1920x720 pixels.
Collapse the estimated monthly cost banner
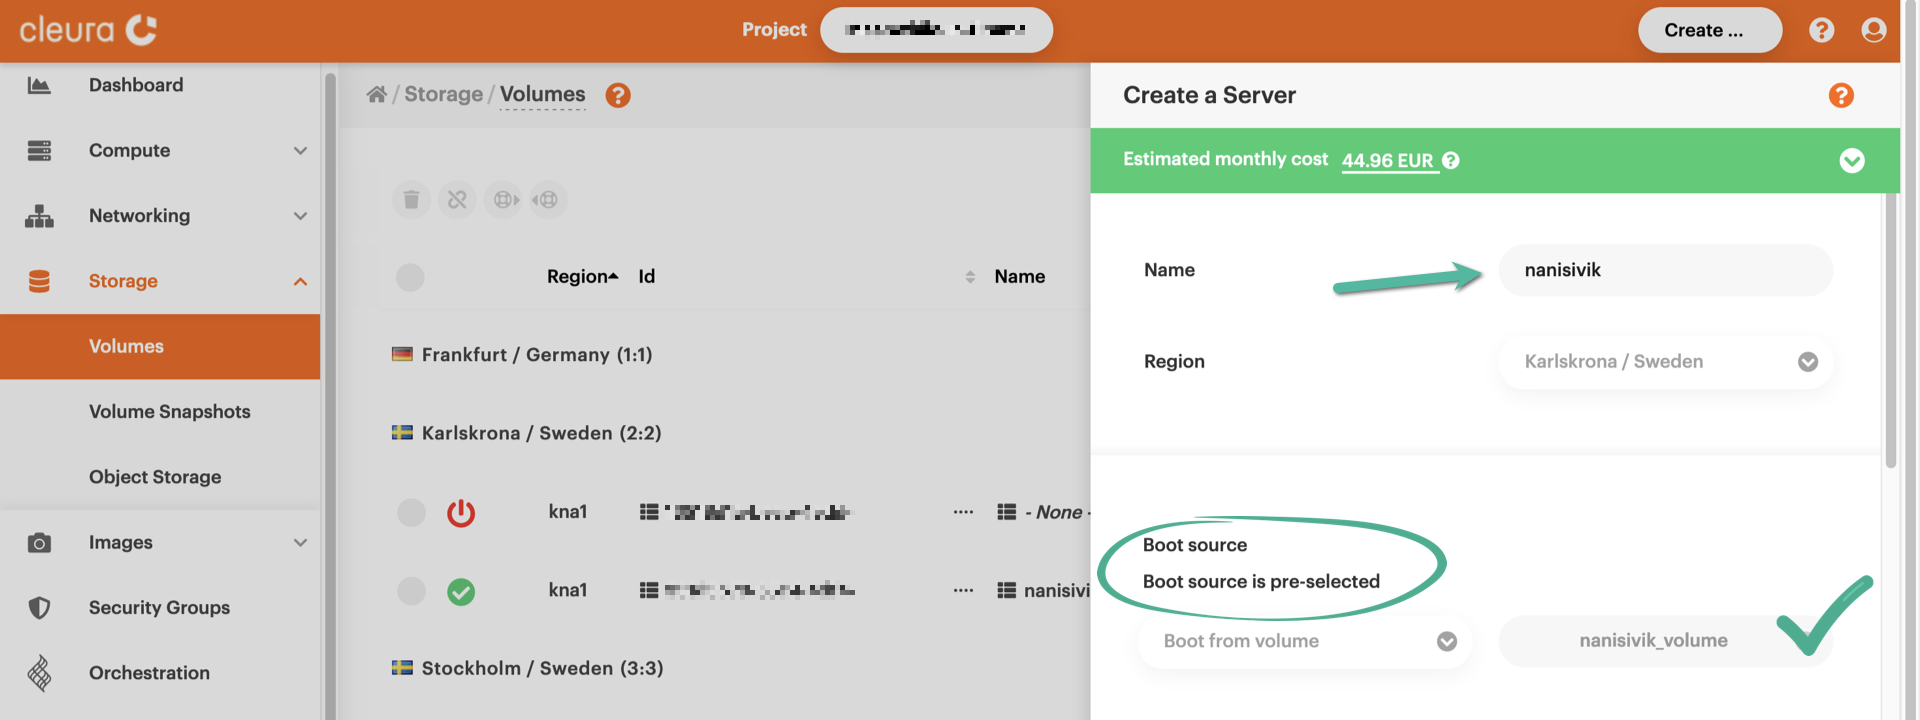1851,160
